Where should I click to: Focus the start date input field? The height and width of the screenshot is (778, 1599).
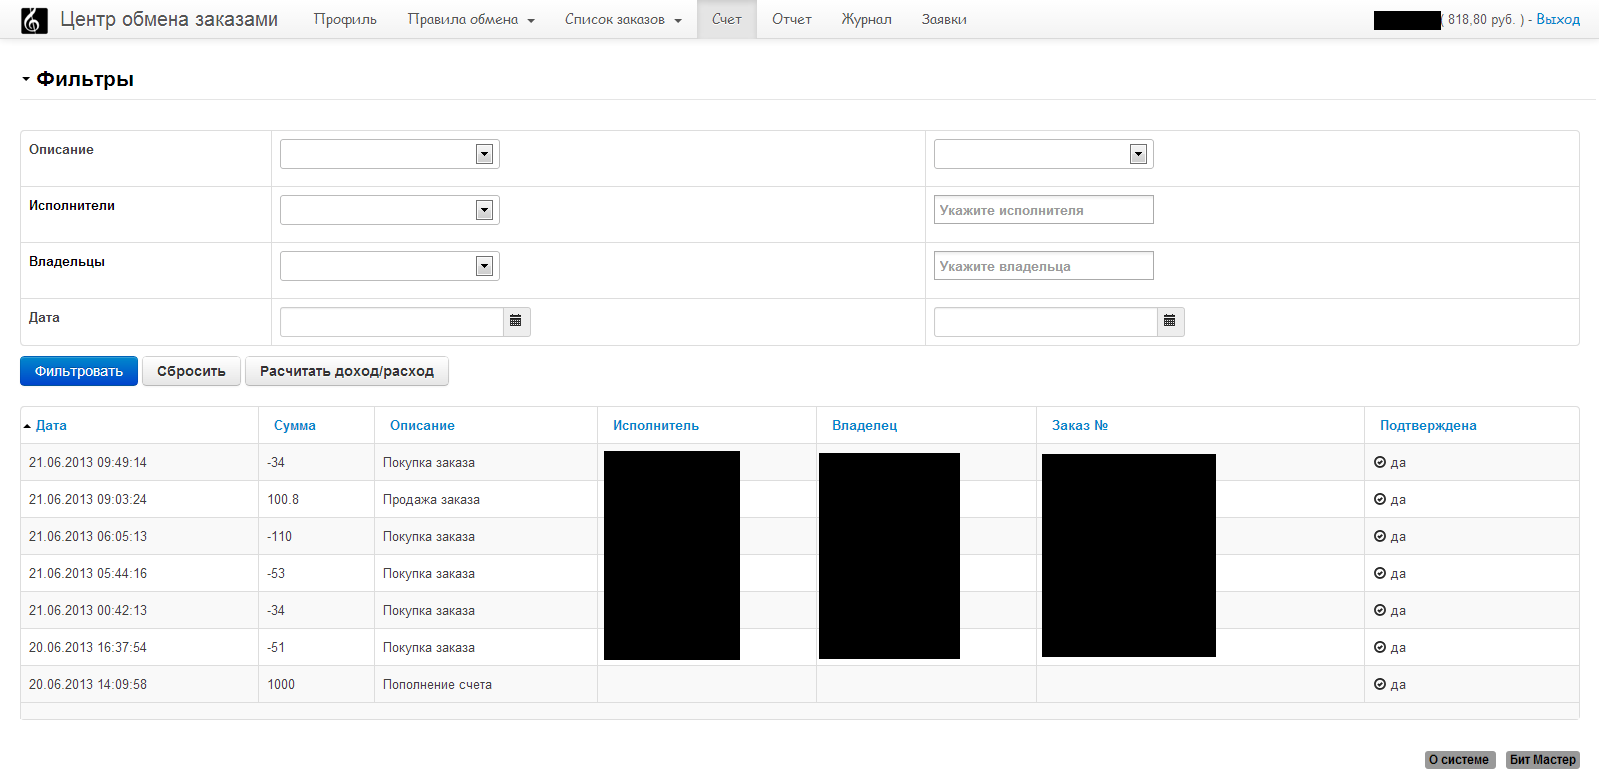392,322
